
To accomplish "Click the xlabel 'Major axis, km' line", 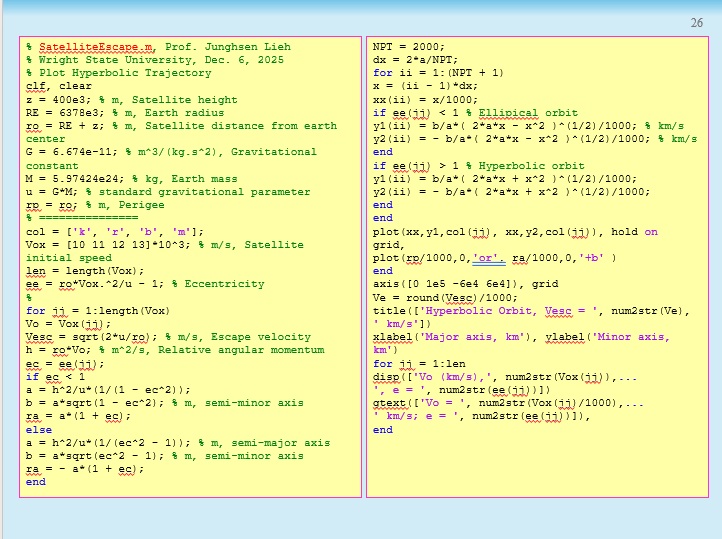I will click(x=520, y=337).
